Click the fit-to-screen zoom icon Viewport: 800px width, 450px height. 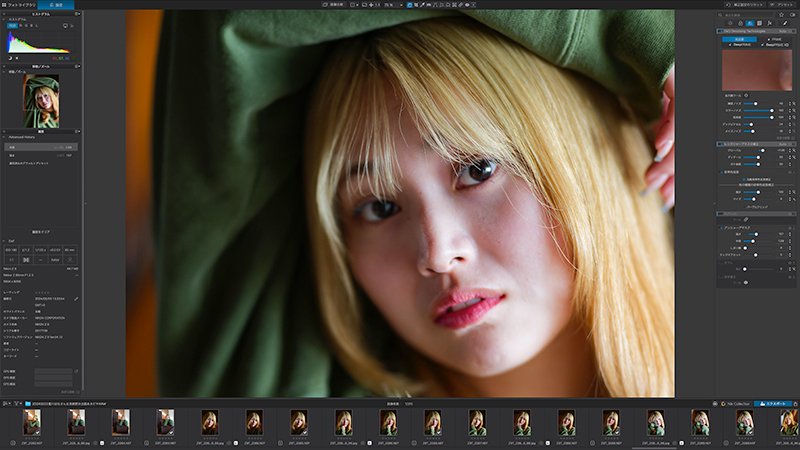click(364, 5)
